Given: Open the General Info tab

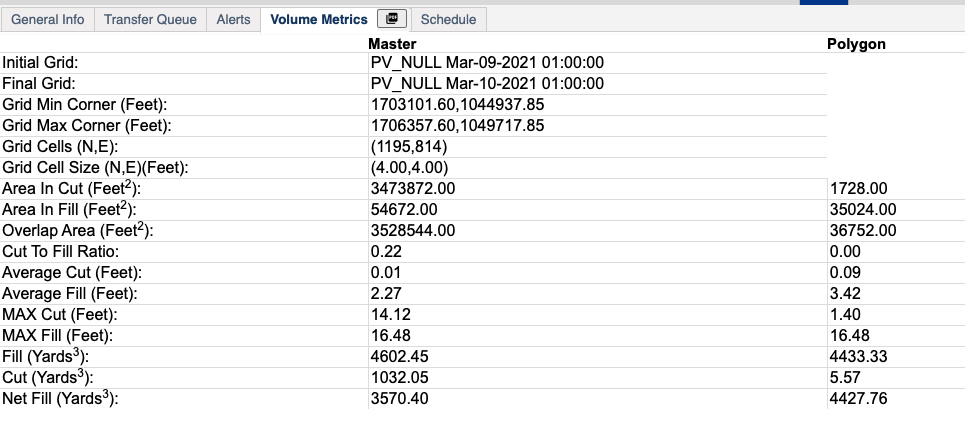Looking at the screenshot, I should click(47, 20).
